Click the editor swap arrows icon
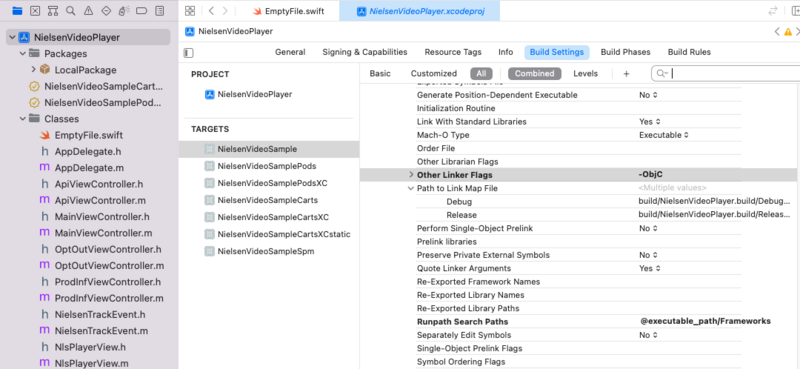 click(773, 11)
